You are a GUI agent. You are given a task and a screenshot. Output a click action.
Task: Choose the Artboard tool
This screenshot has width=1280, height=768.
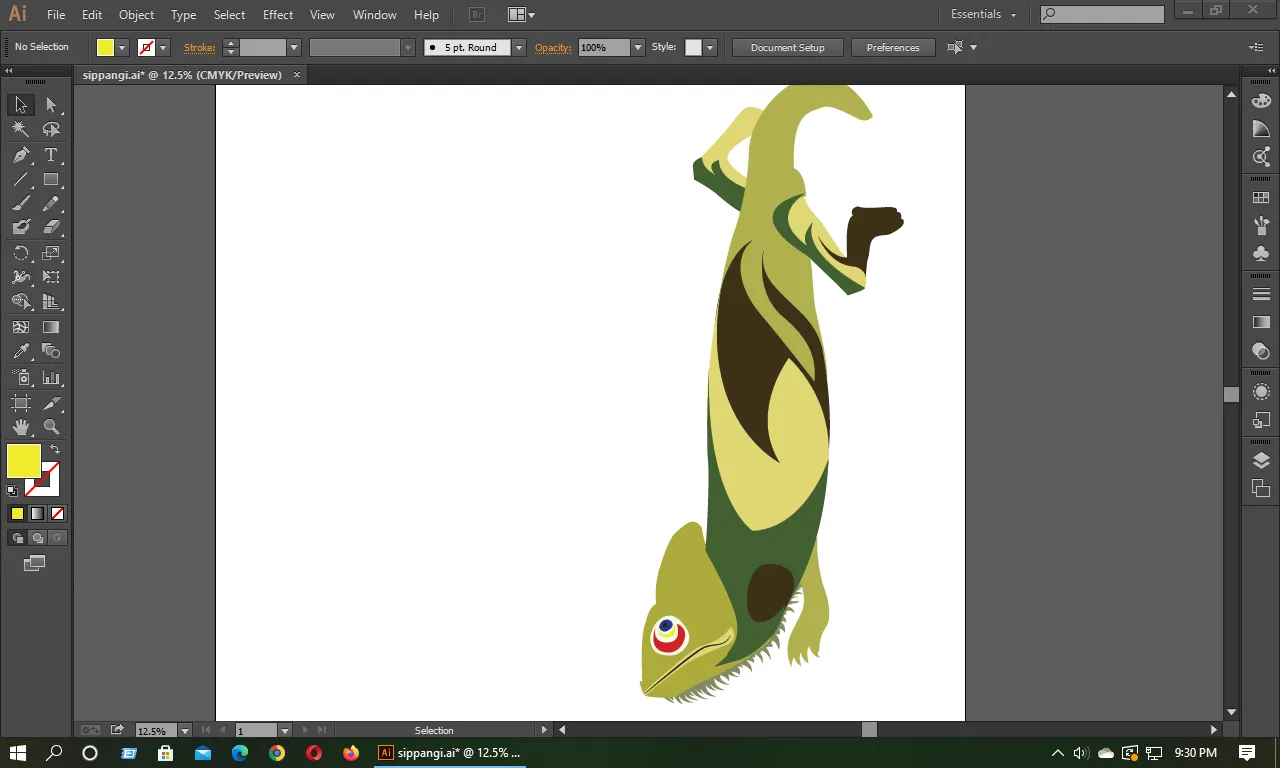21,403
